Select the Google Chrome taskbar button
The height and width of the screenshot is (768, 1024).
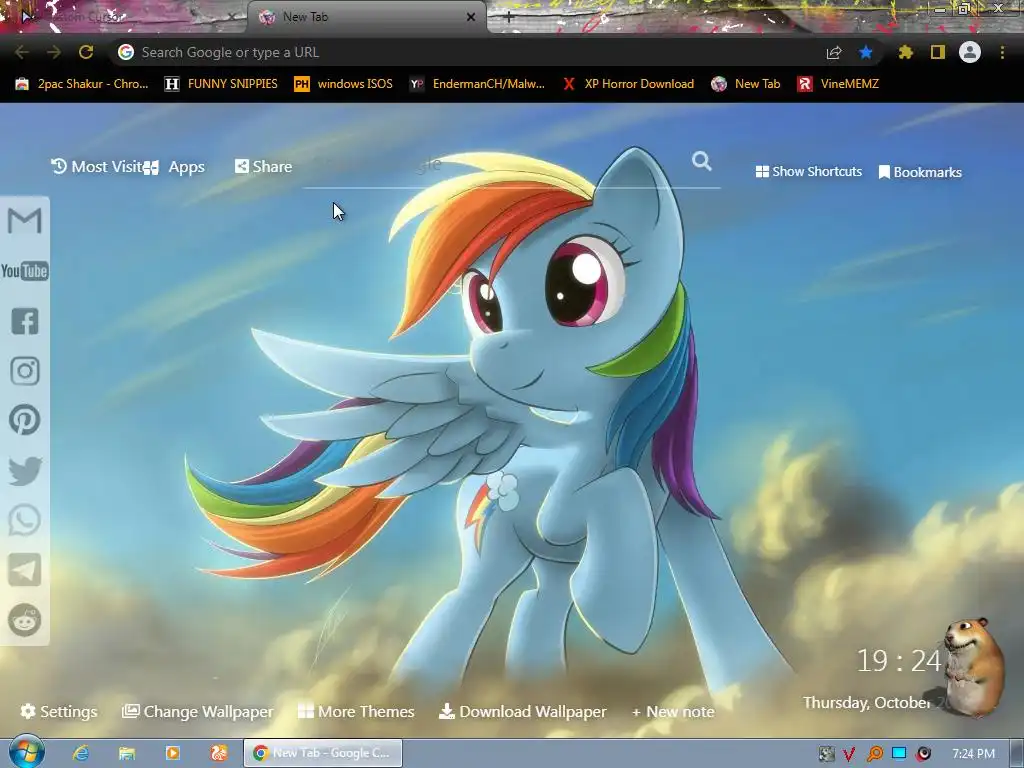click(323, 753)
